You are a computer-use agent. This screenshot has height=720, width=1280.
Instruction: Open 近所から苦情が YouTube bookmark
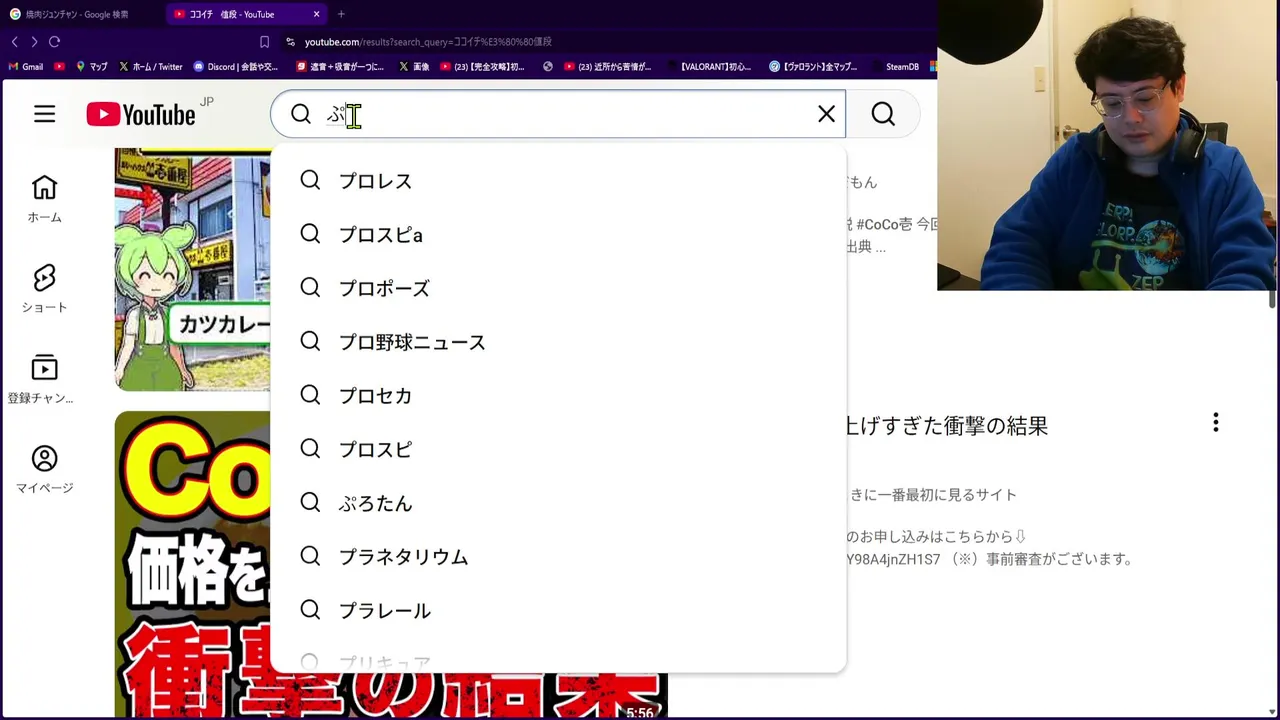(608, 67)
